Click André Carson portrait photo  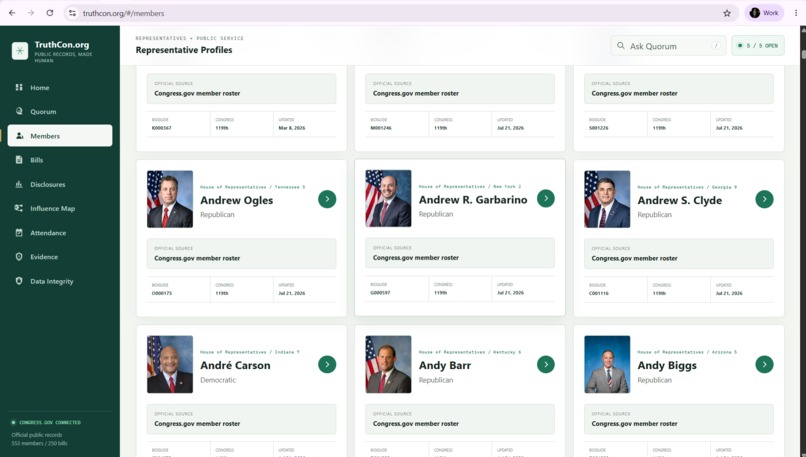click(x=170, y=364)
